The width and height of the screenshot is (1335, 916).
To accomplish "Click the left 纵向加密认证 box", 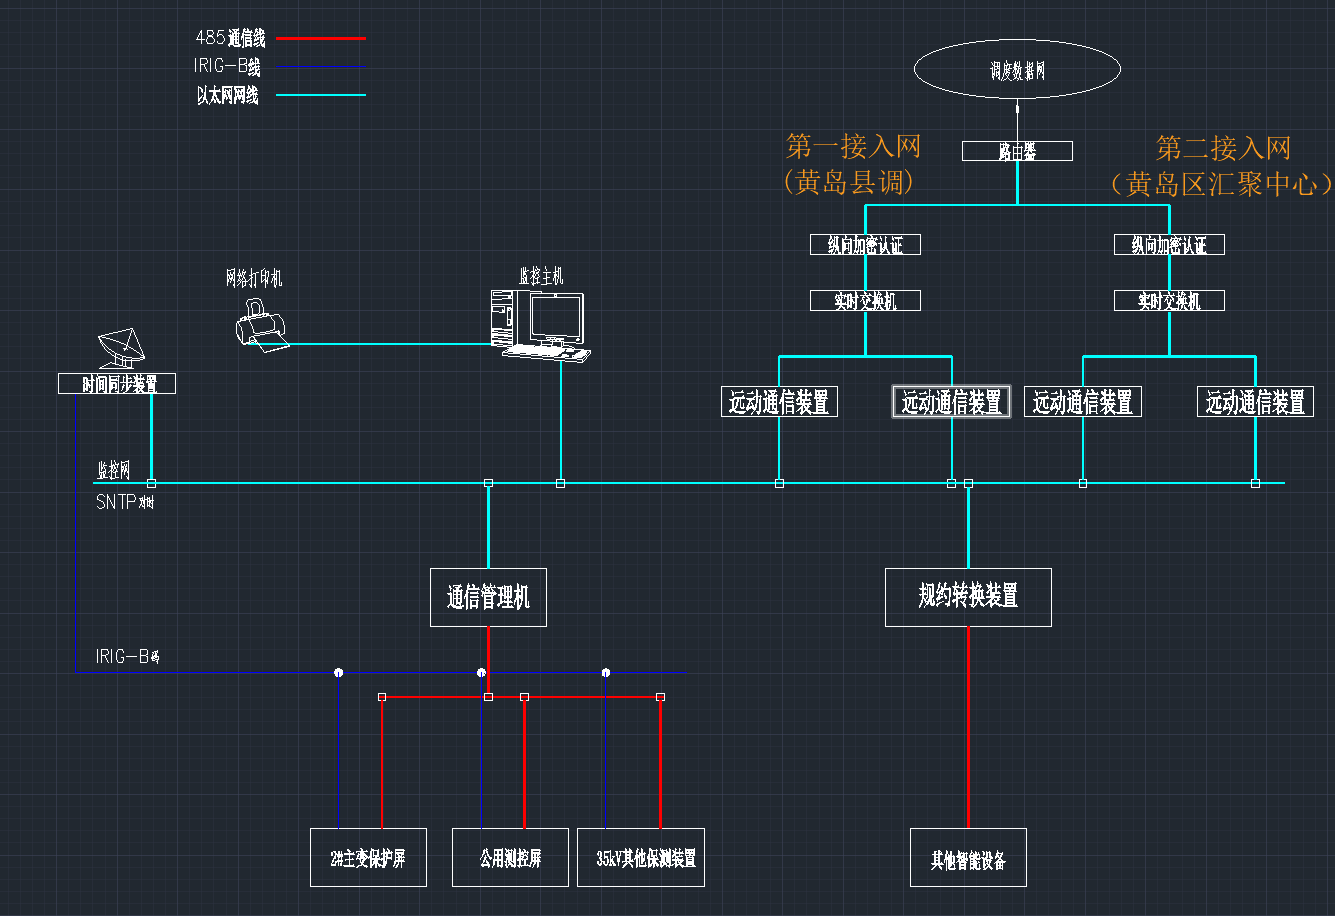I will click(x=865, y=244).
